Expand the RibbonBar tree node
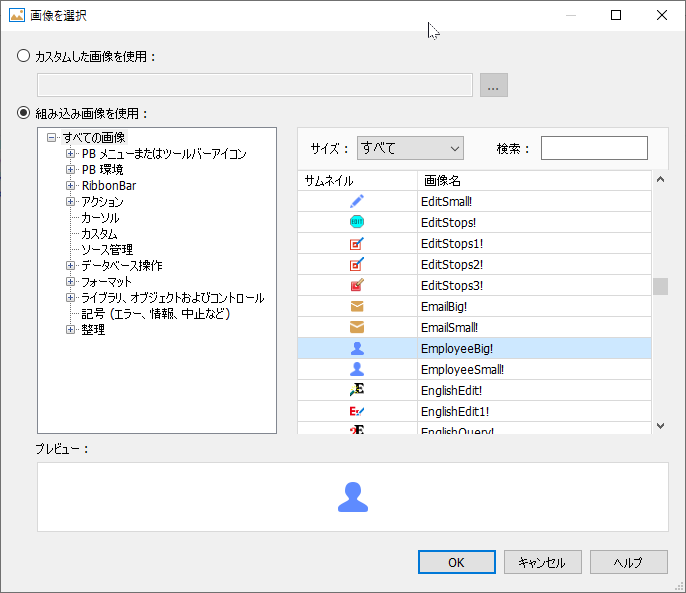The height and width of the screenshot is (593, 686). [x=71, y=186]
